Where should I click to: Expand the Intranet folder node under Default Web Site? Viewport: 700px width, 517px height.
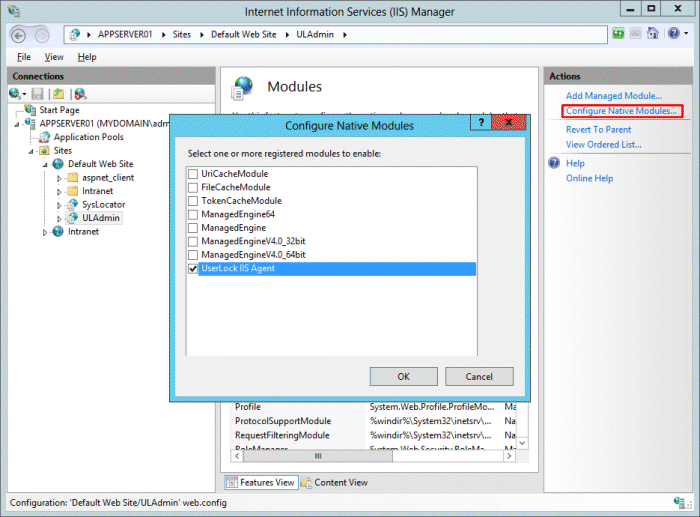click(59, 192)
